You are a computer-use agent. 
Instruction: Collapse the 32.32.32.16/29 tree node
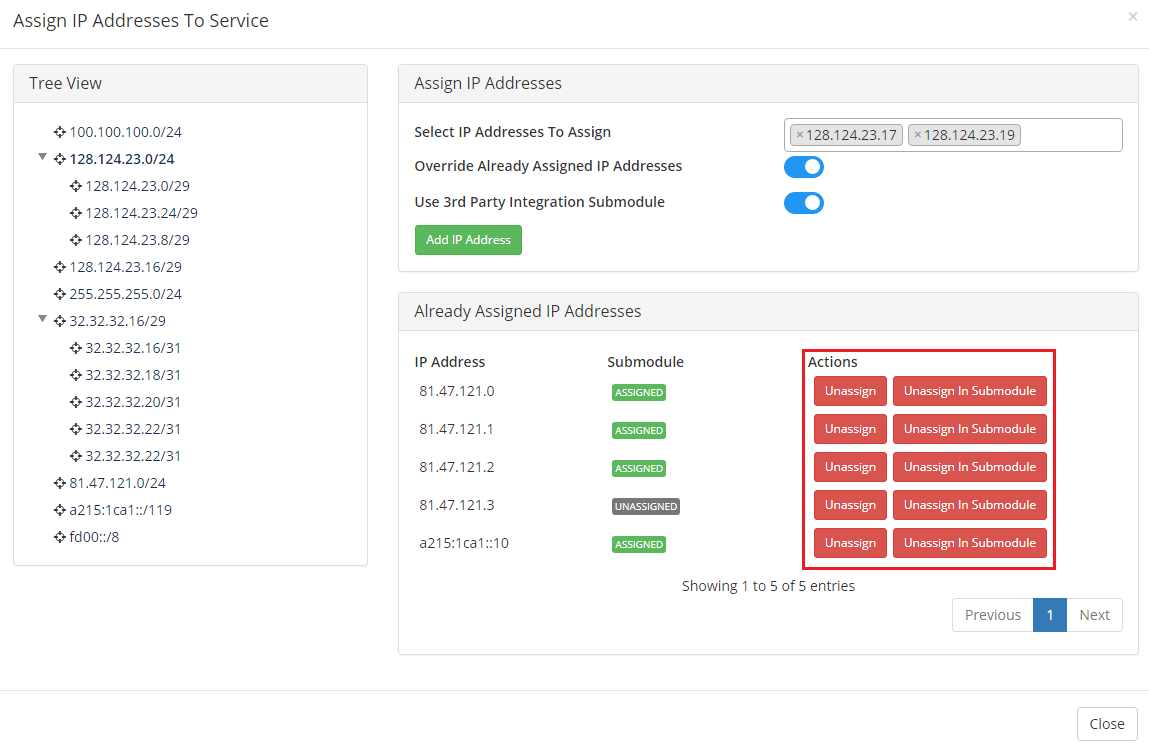[43, 319]
